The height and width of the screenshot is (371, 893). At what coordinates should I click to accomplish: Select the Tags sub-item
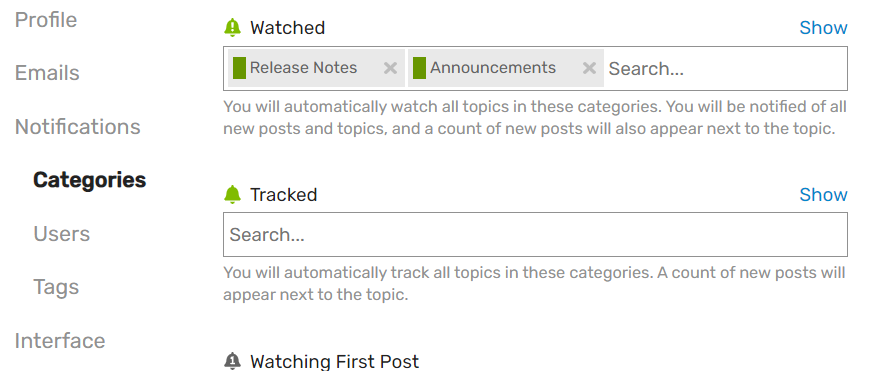pos(56,287)
